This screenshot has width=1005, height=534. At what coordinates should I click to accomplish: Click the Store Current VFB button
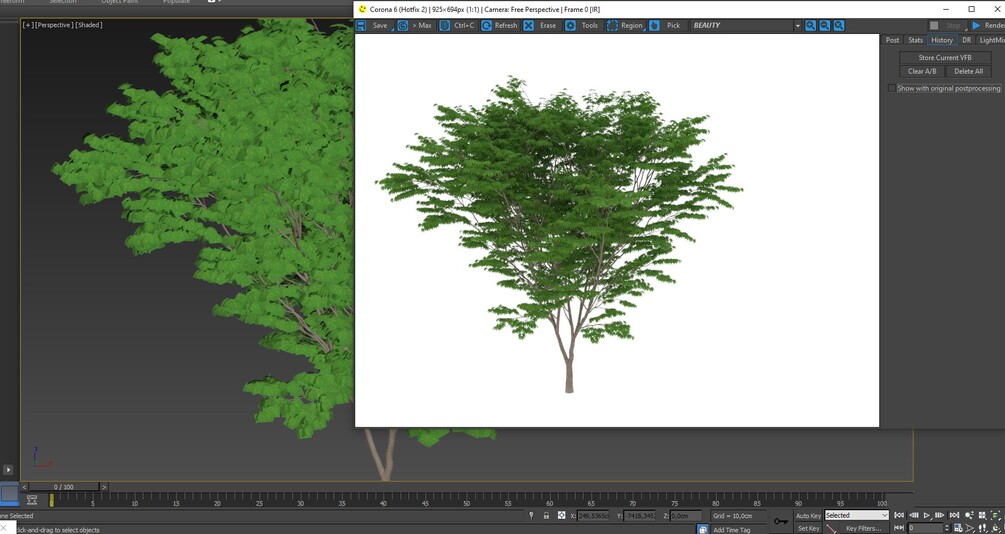[945, 58]
